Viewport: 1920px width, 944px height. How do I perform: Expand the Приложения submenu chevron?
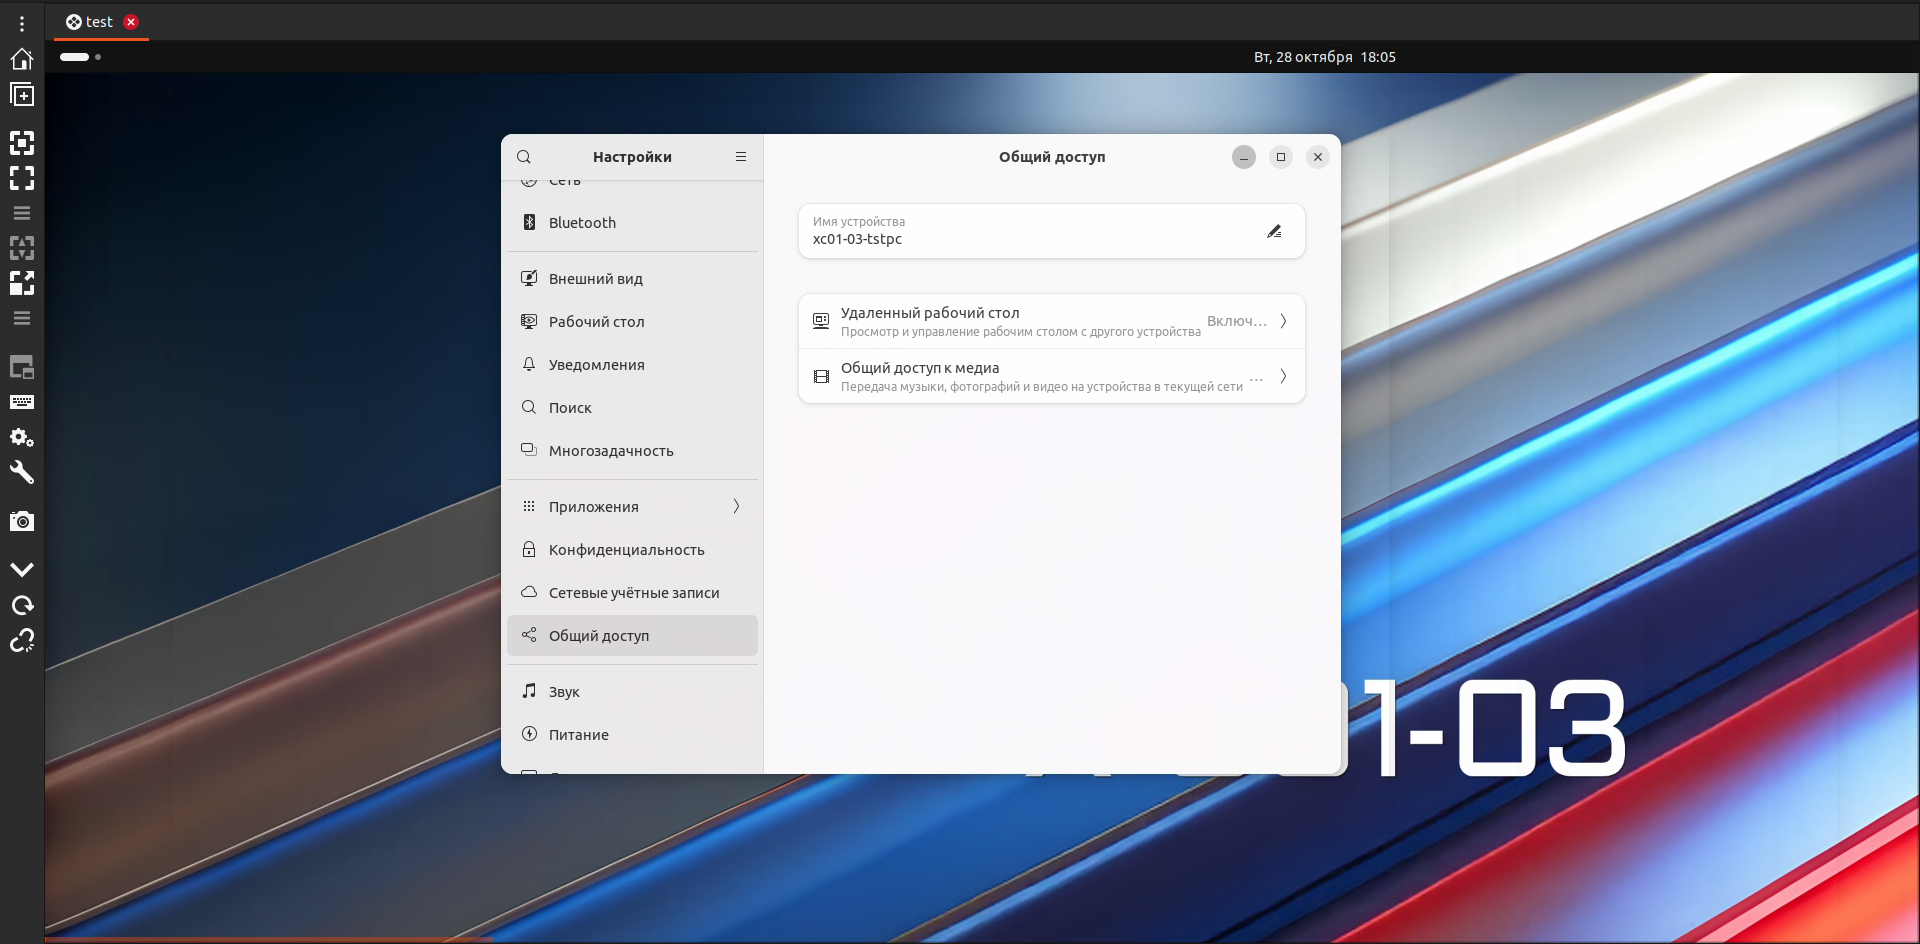[736, 506]
